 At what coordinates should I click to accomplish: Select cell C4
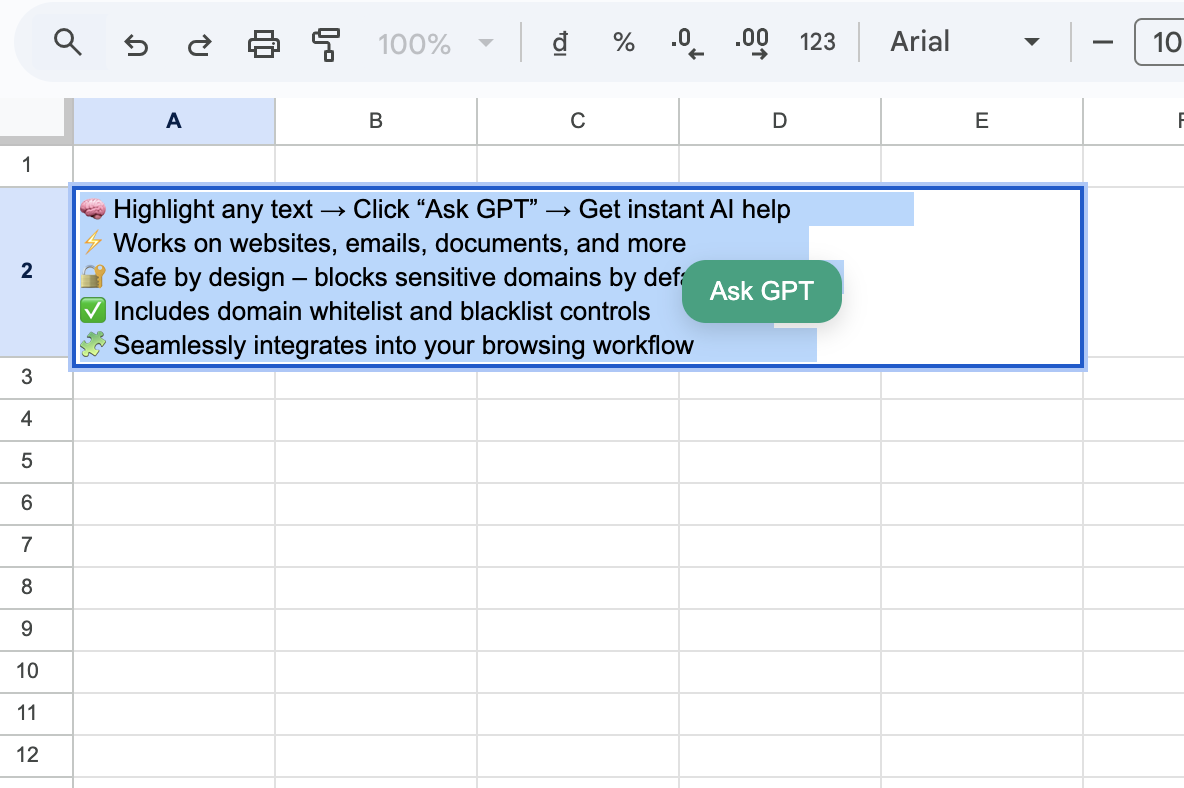[578, 419]
